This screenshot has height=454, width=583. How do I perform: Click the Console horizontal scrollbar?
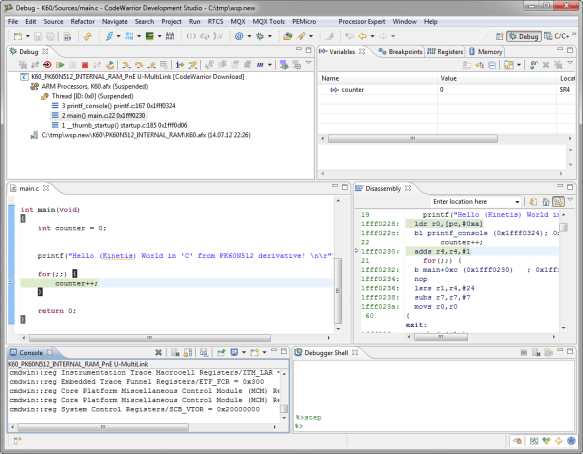point(103,427)
